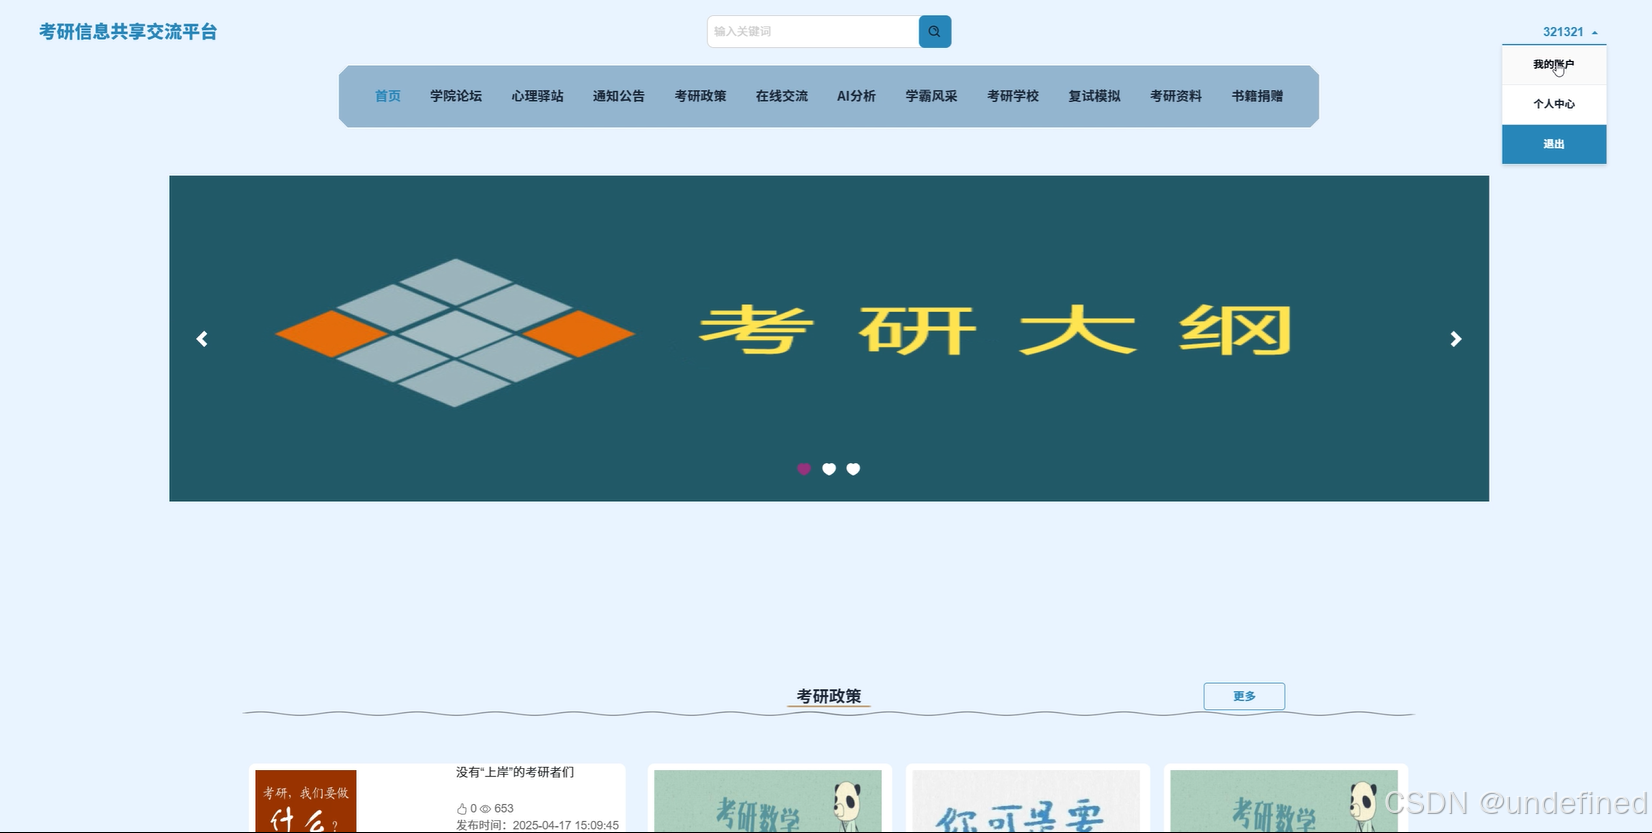Click 退出 to log out

point(1554,144)
